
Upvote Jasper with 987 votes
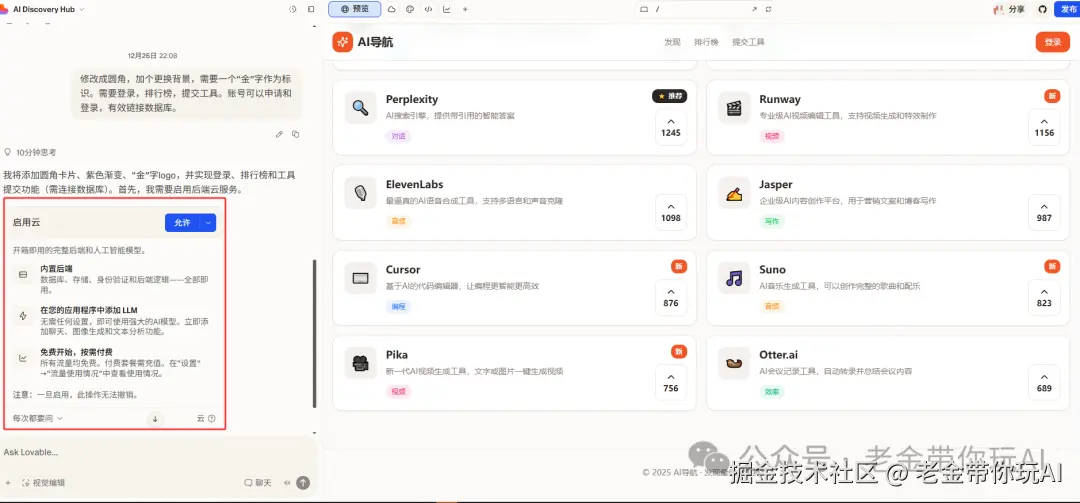1044,212
